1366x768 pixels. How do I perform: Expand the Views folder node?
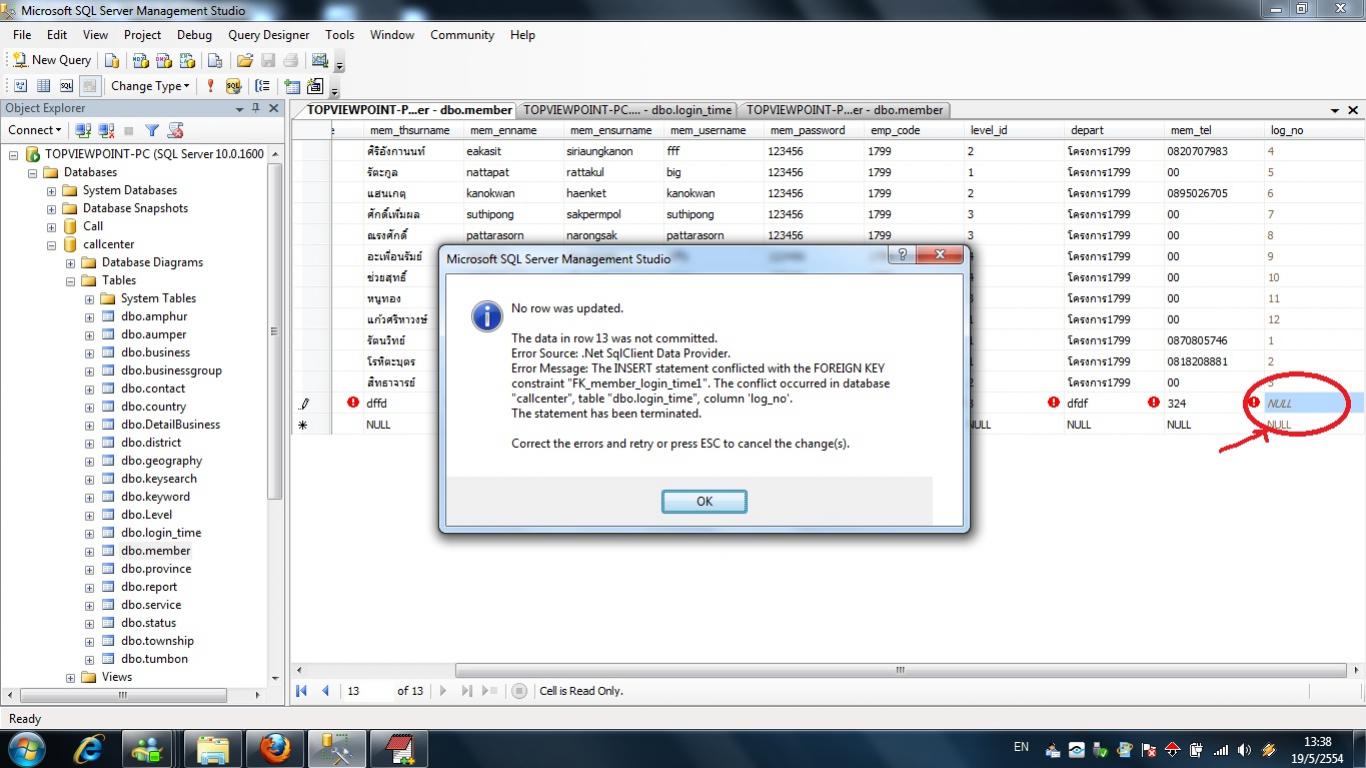(71, 677)
